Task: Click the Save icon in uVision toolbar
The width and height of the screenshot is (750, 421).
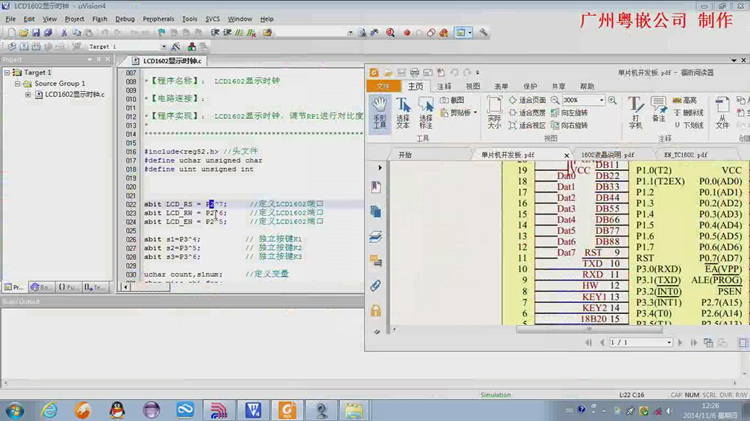Action: click(x=36, y=33)
